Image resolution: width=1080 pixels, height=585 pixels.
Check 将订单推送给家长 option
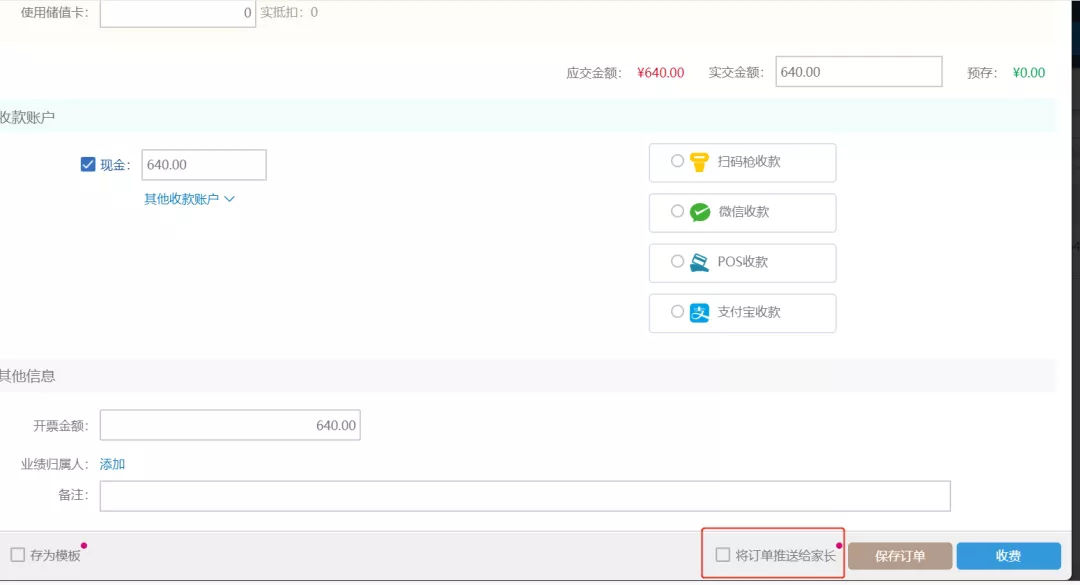point(723,555)
